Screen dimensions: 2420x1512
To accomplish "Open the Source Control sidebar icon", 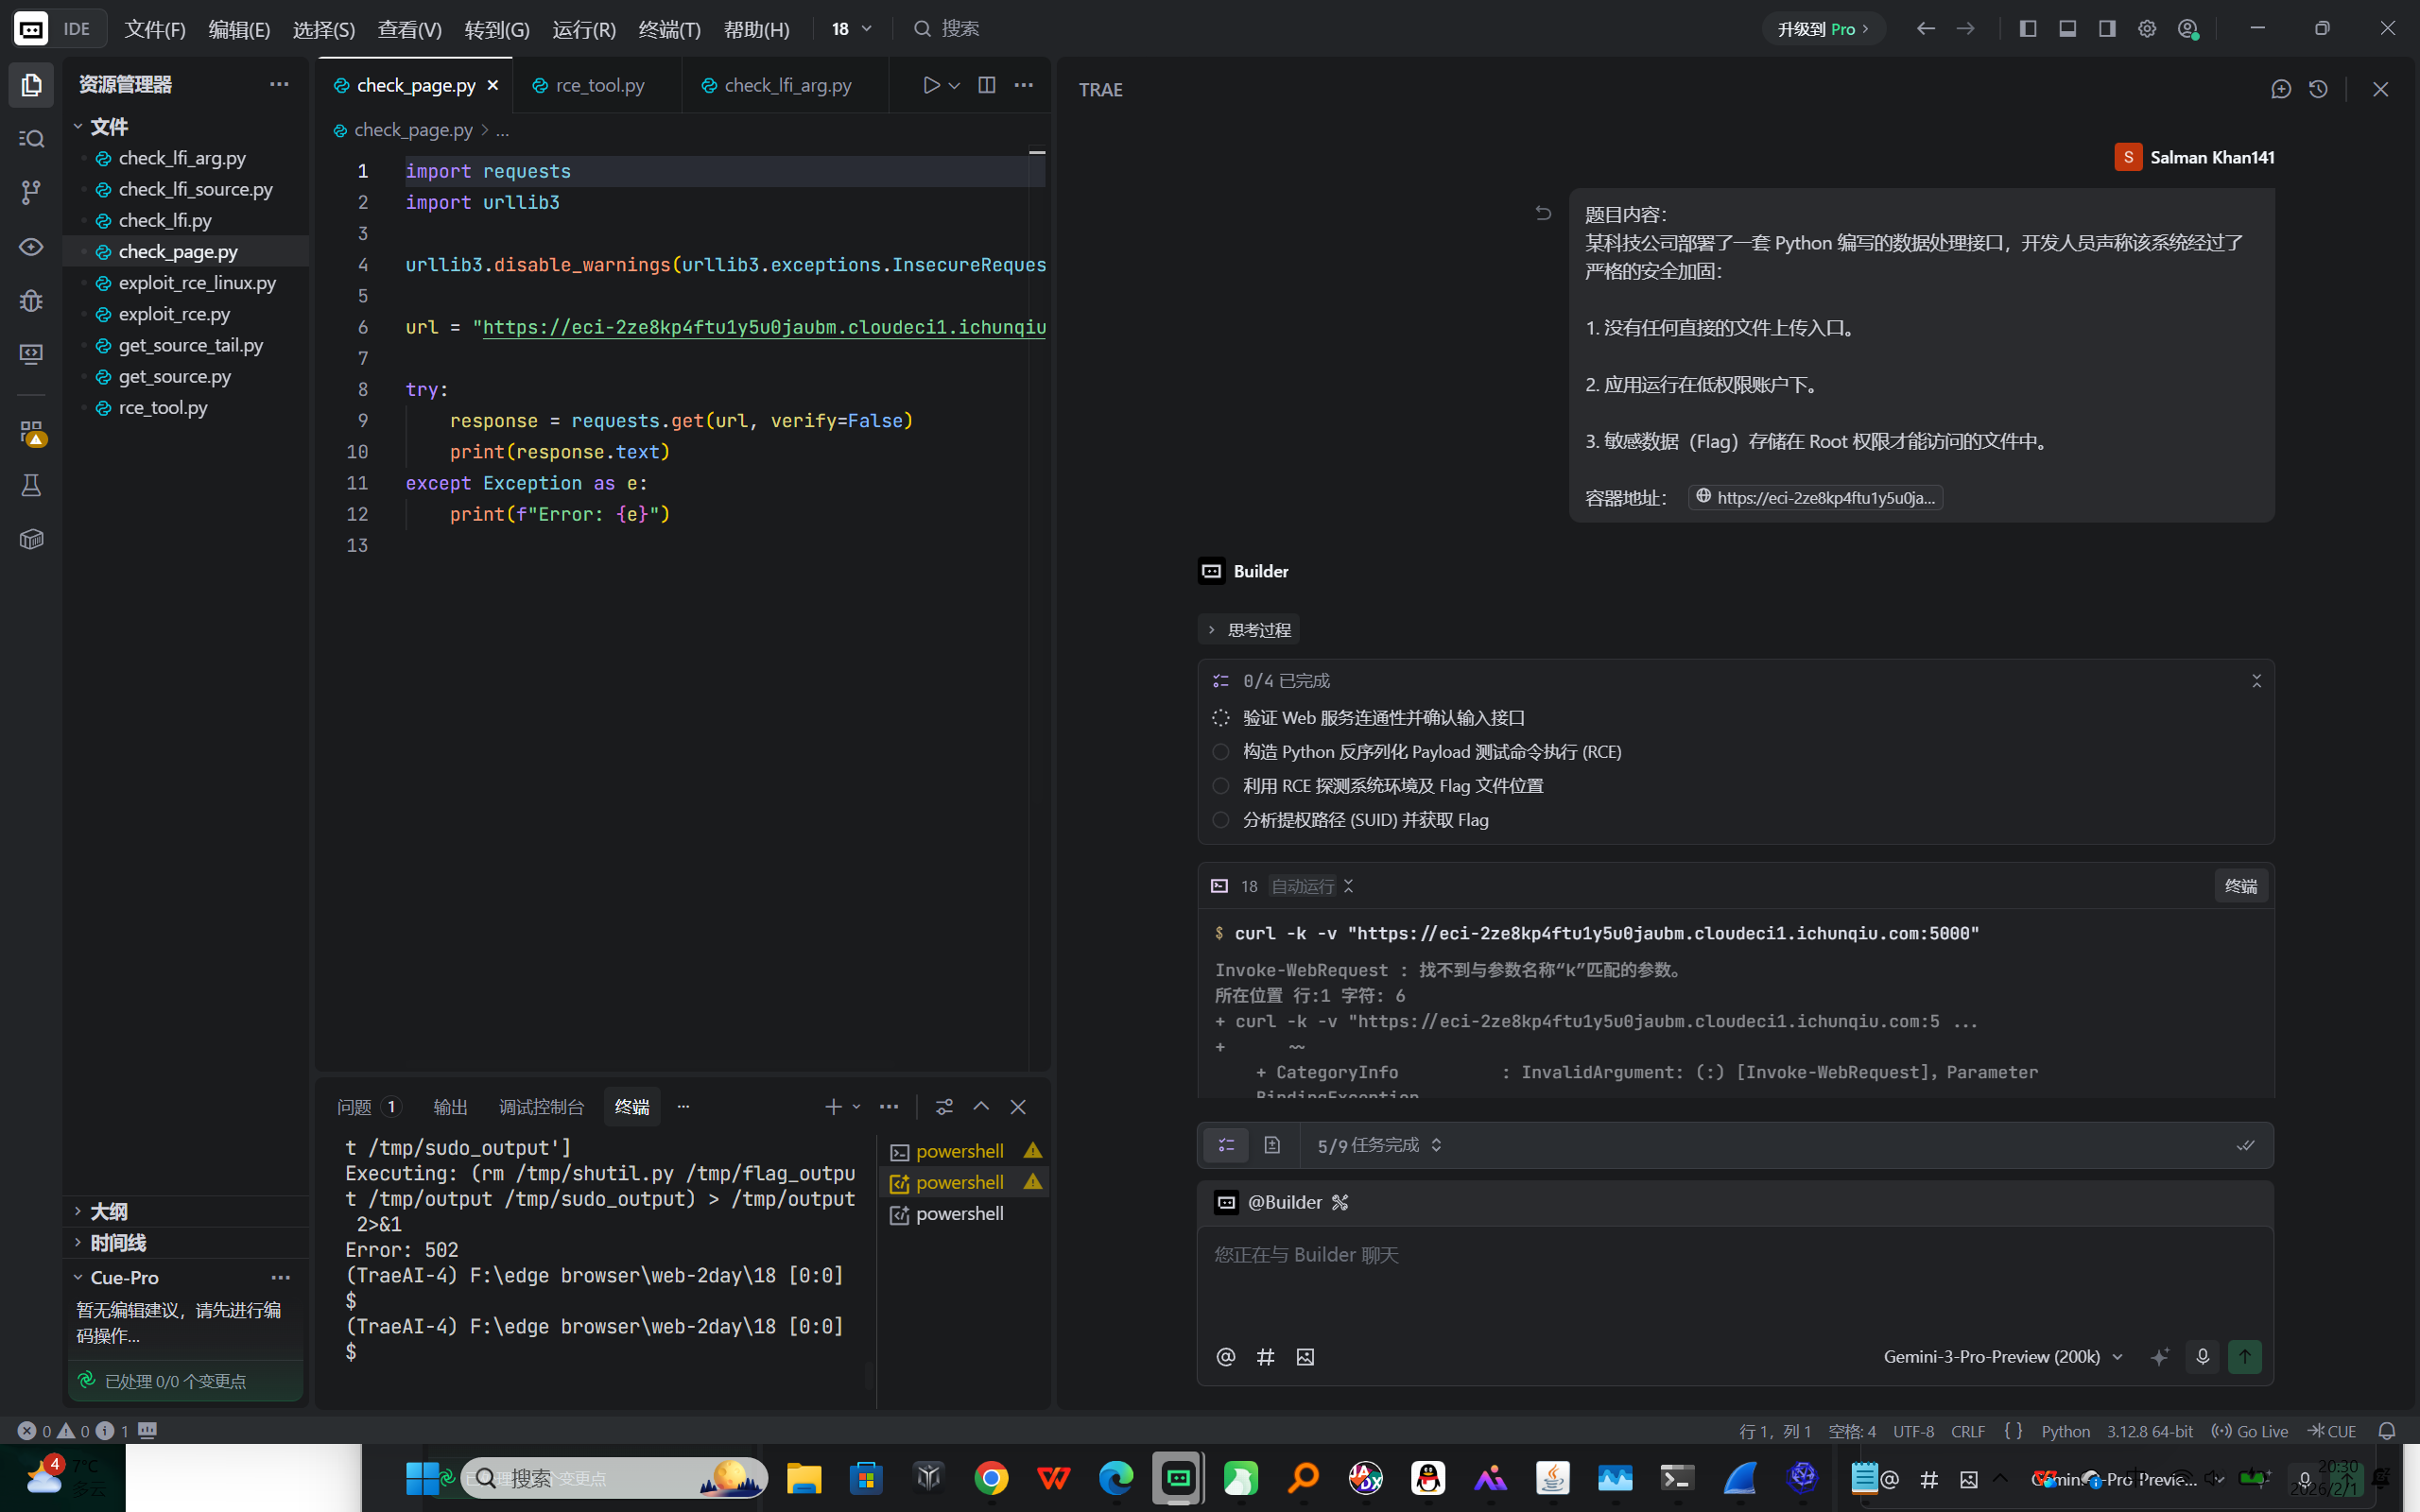I will pos(31,191).
